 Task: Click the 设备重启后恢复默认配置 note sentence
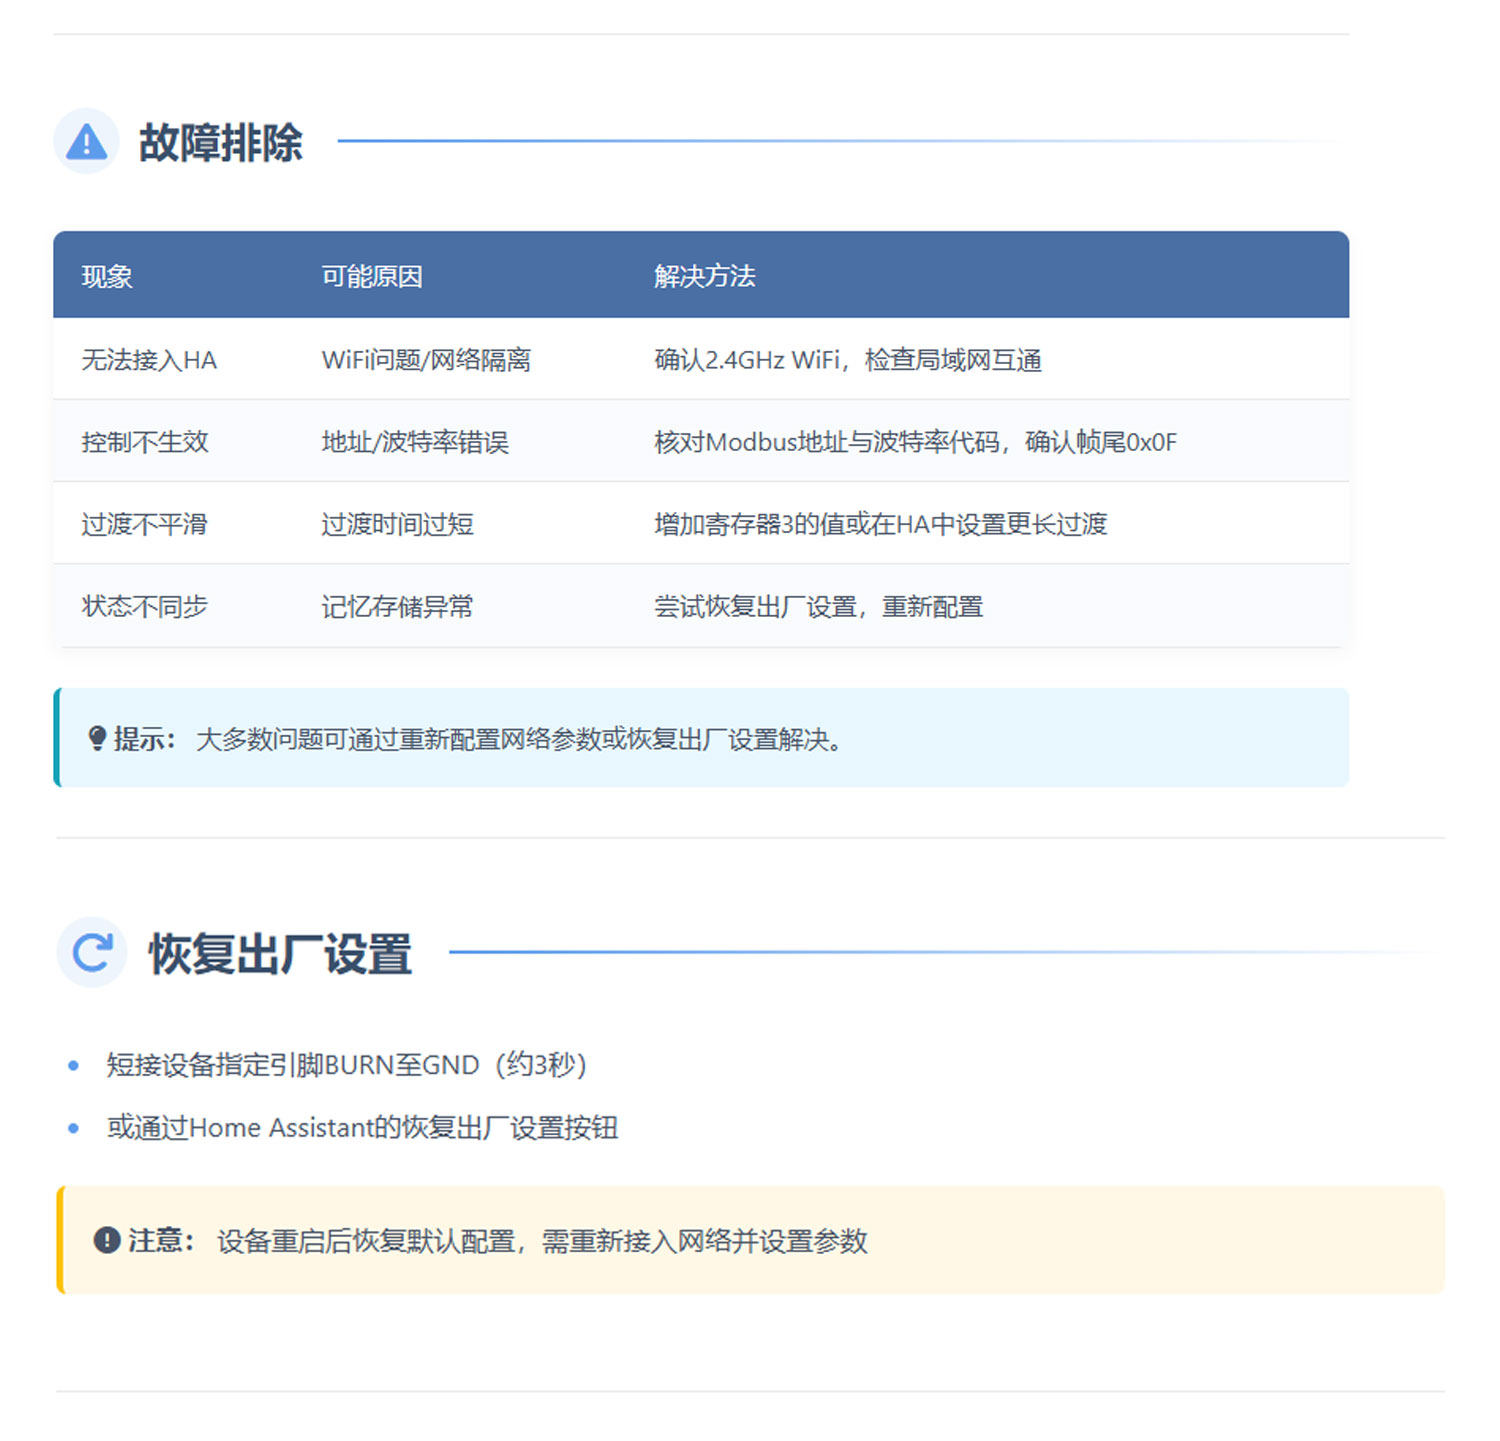(542, 1240)
